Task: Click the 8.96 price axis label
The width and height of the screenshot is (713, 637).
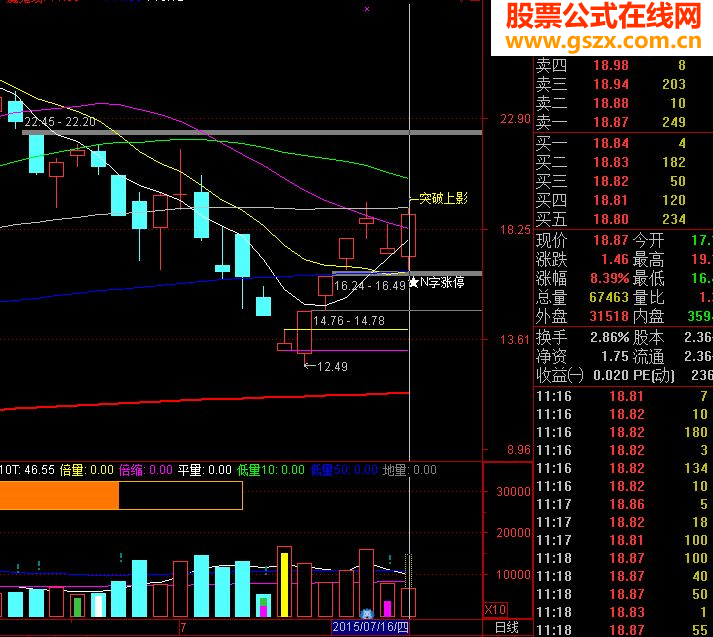Action: (519, 450)
